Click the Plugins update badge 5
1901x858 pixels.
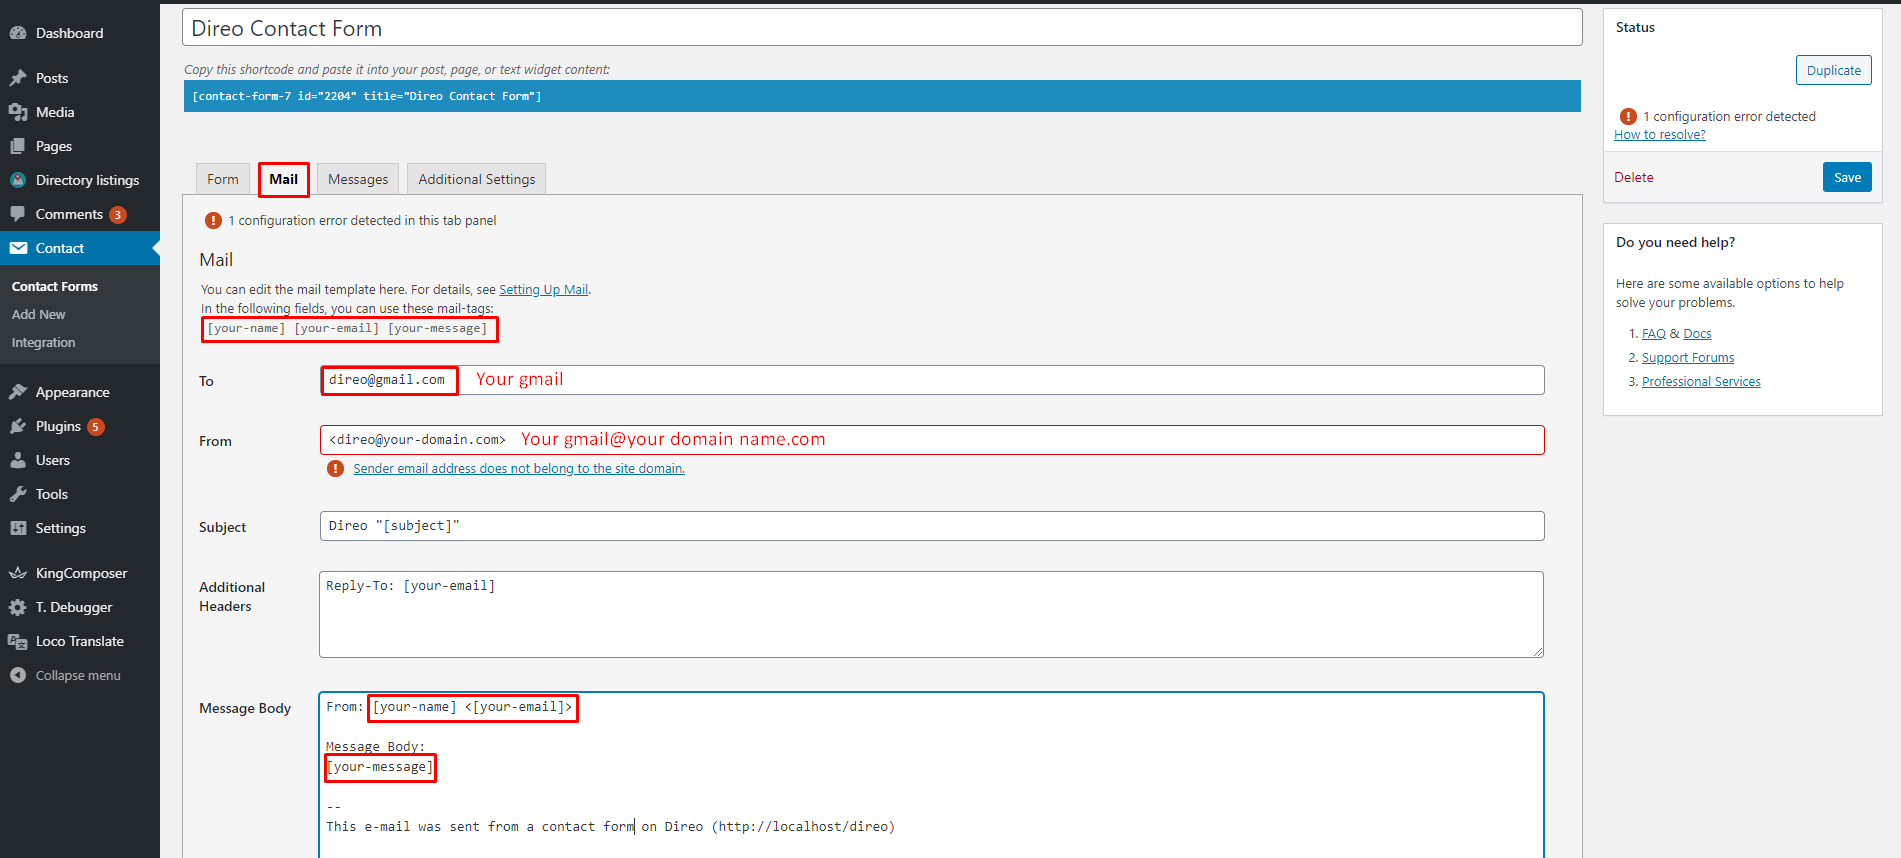point(96,427)
